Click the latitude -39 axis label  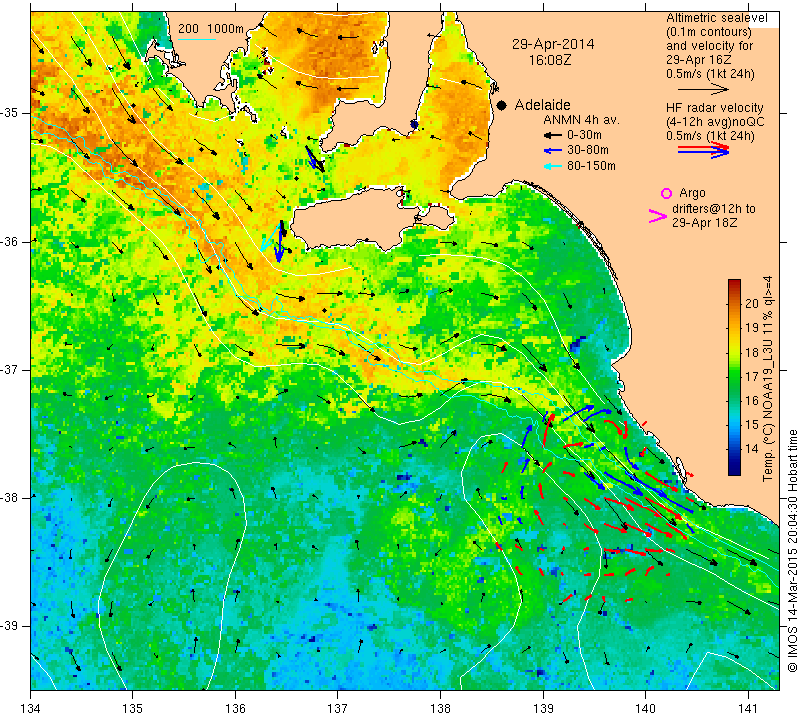coord(10,625)
